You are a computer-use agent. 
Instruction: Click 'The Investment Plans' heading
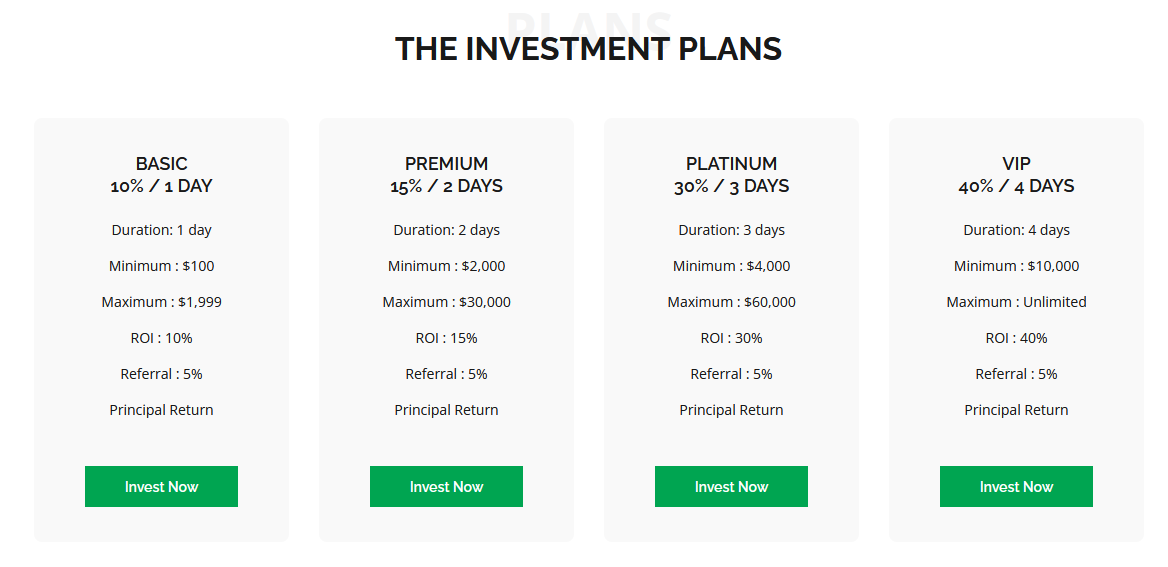coord(588,49)
